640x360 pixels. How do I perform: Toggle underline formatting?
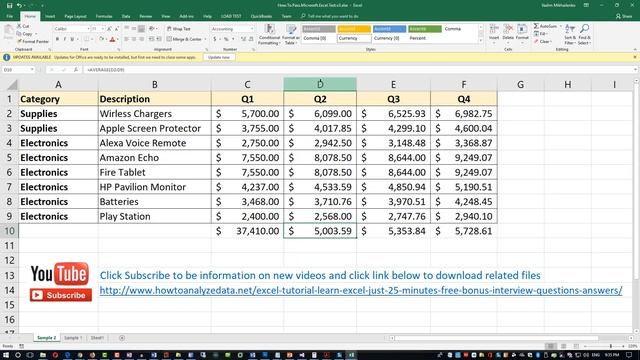72,40
